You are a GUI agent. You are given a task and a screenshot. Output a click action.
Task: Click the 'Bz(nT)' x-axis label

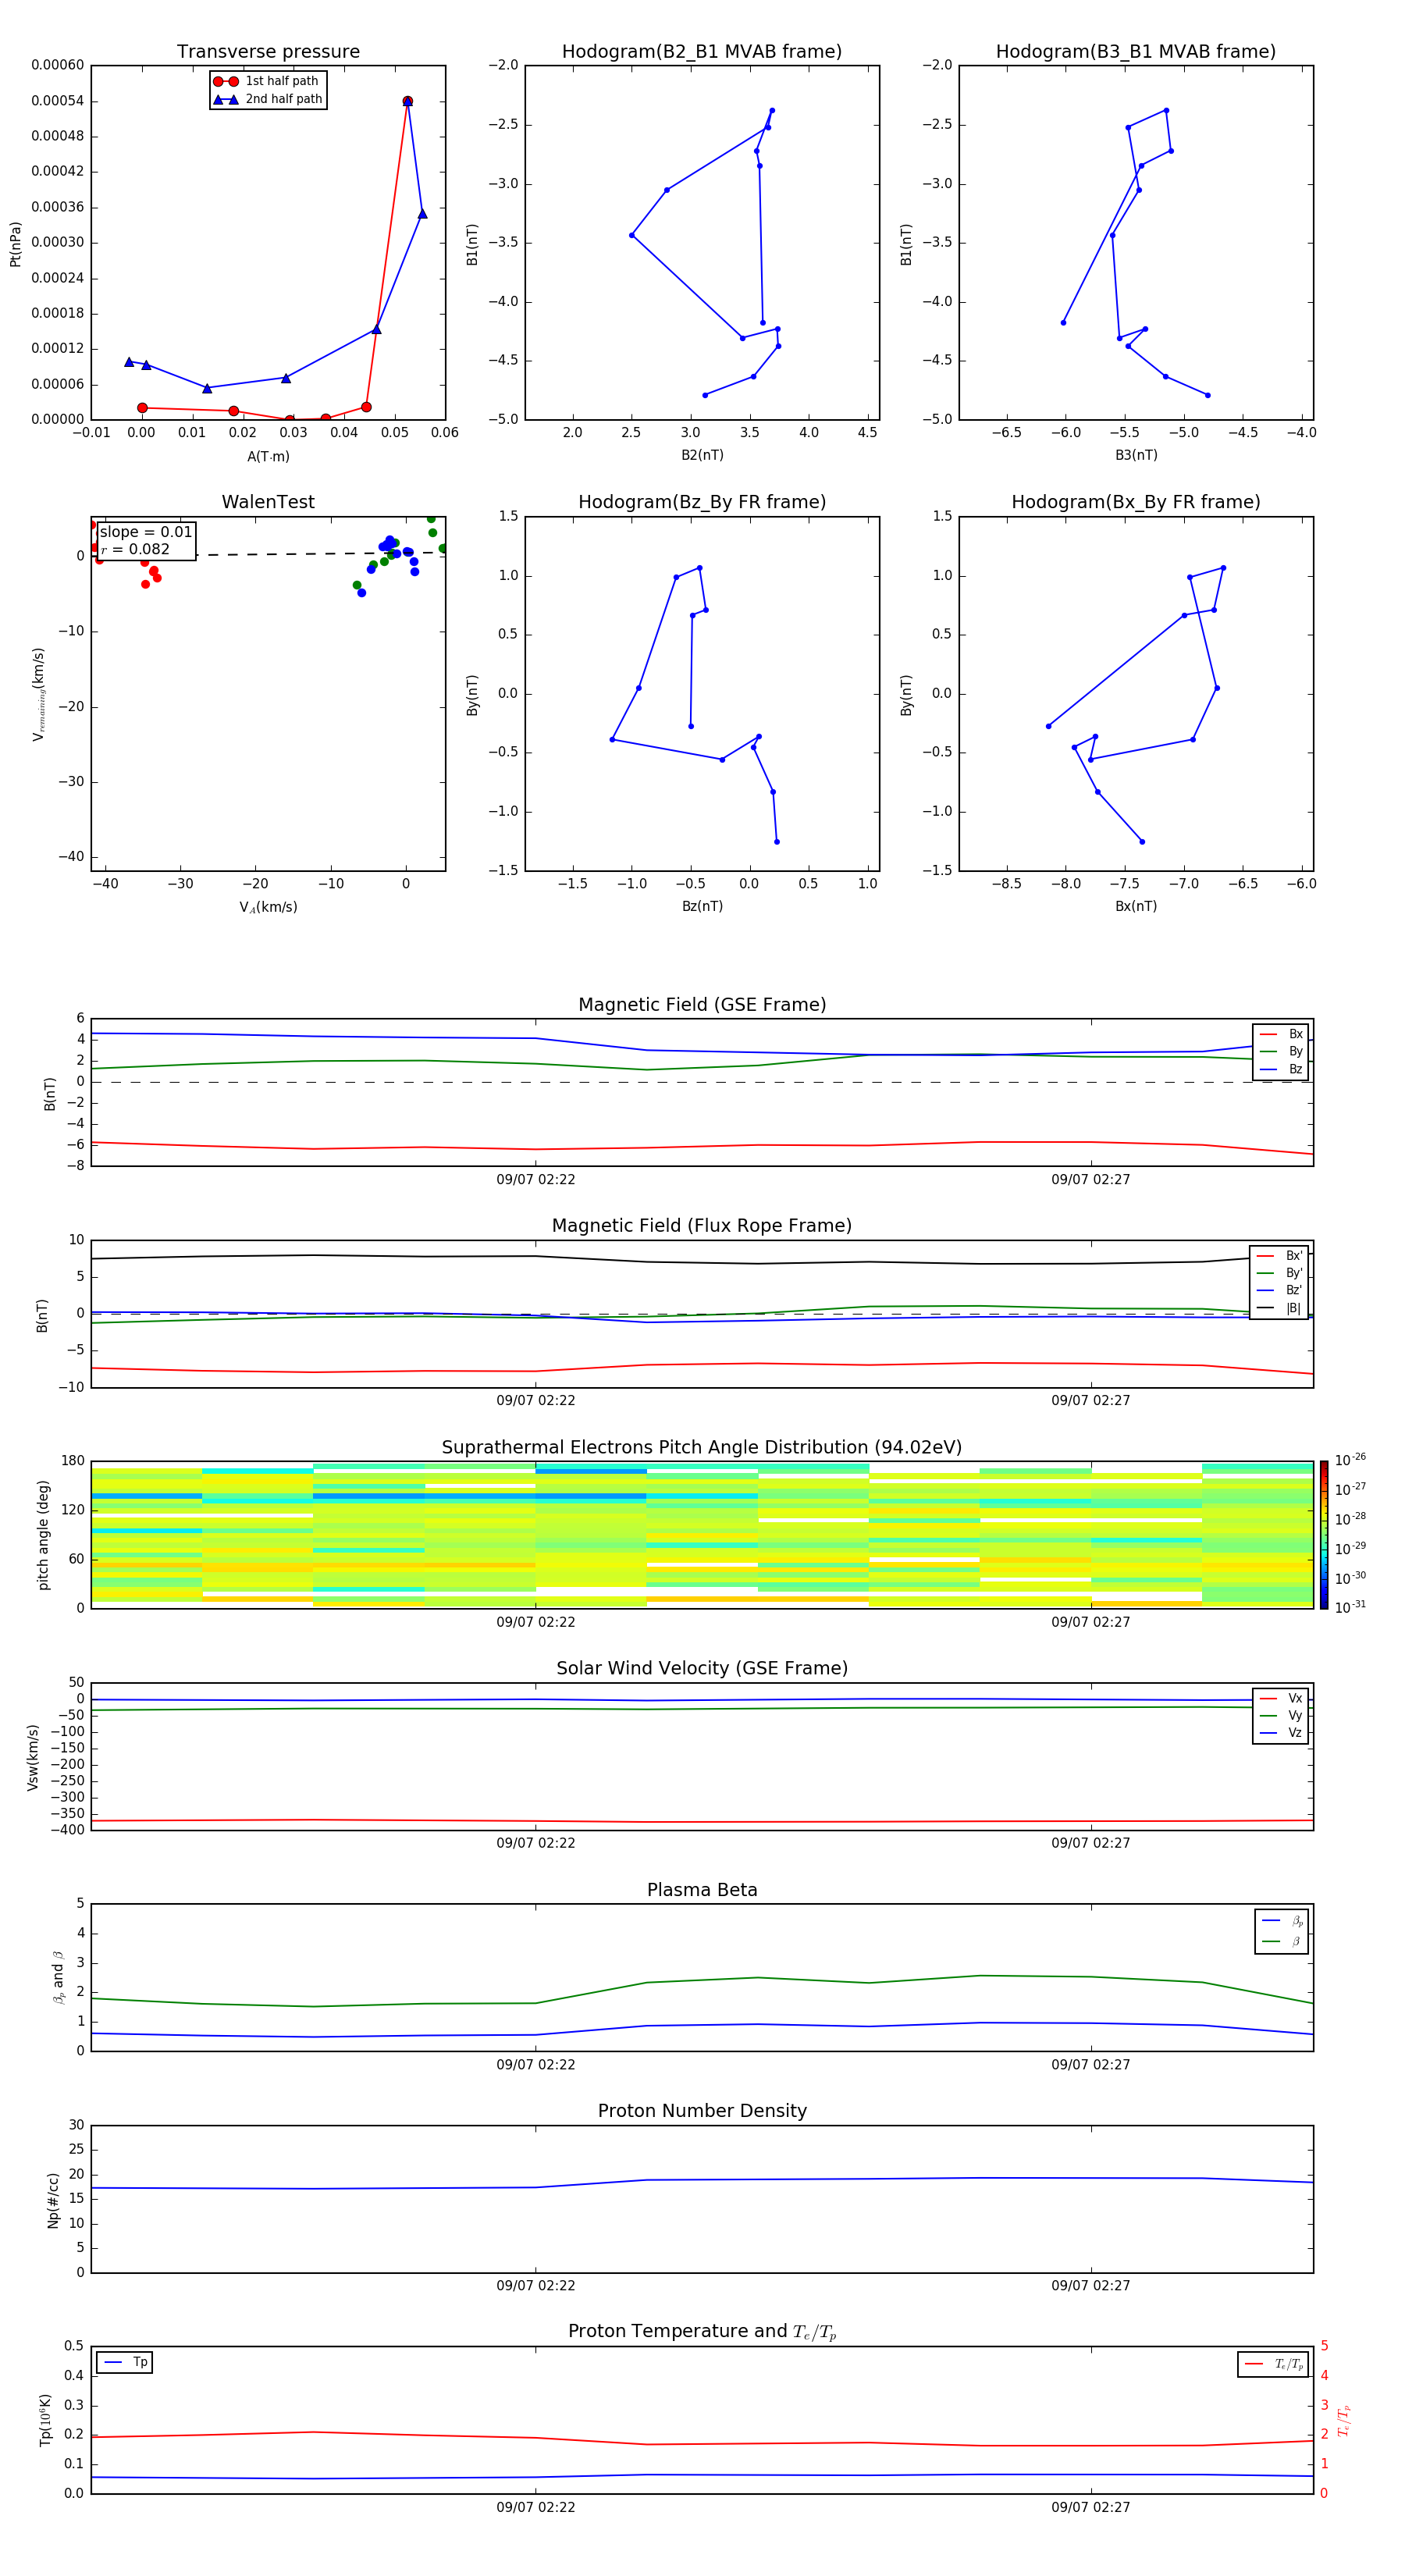702,906
